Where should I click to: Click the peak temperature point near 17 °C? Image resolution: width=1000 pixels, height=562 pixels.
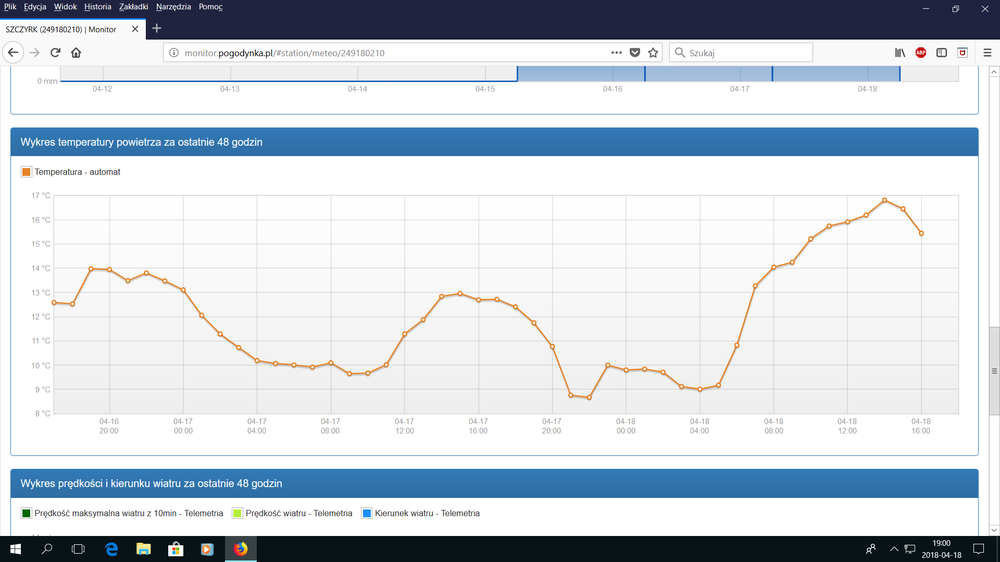point(885,200)
